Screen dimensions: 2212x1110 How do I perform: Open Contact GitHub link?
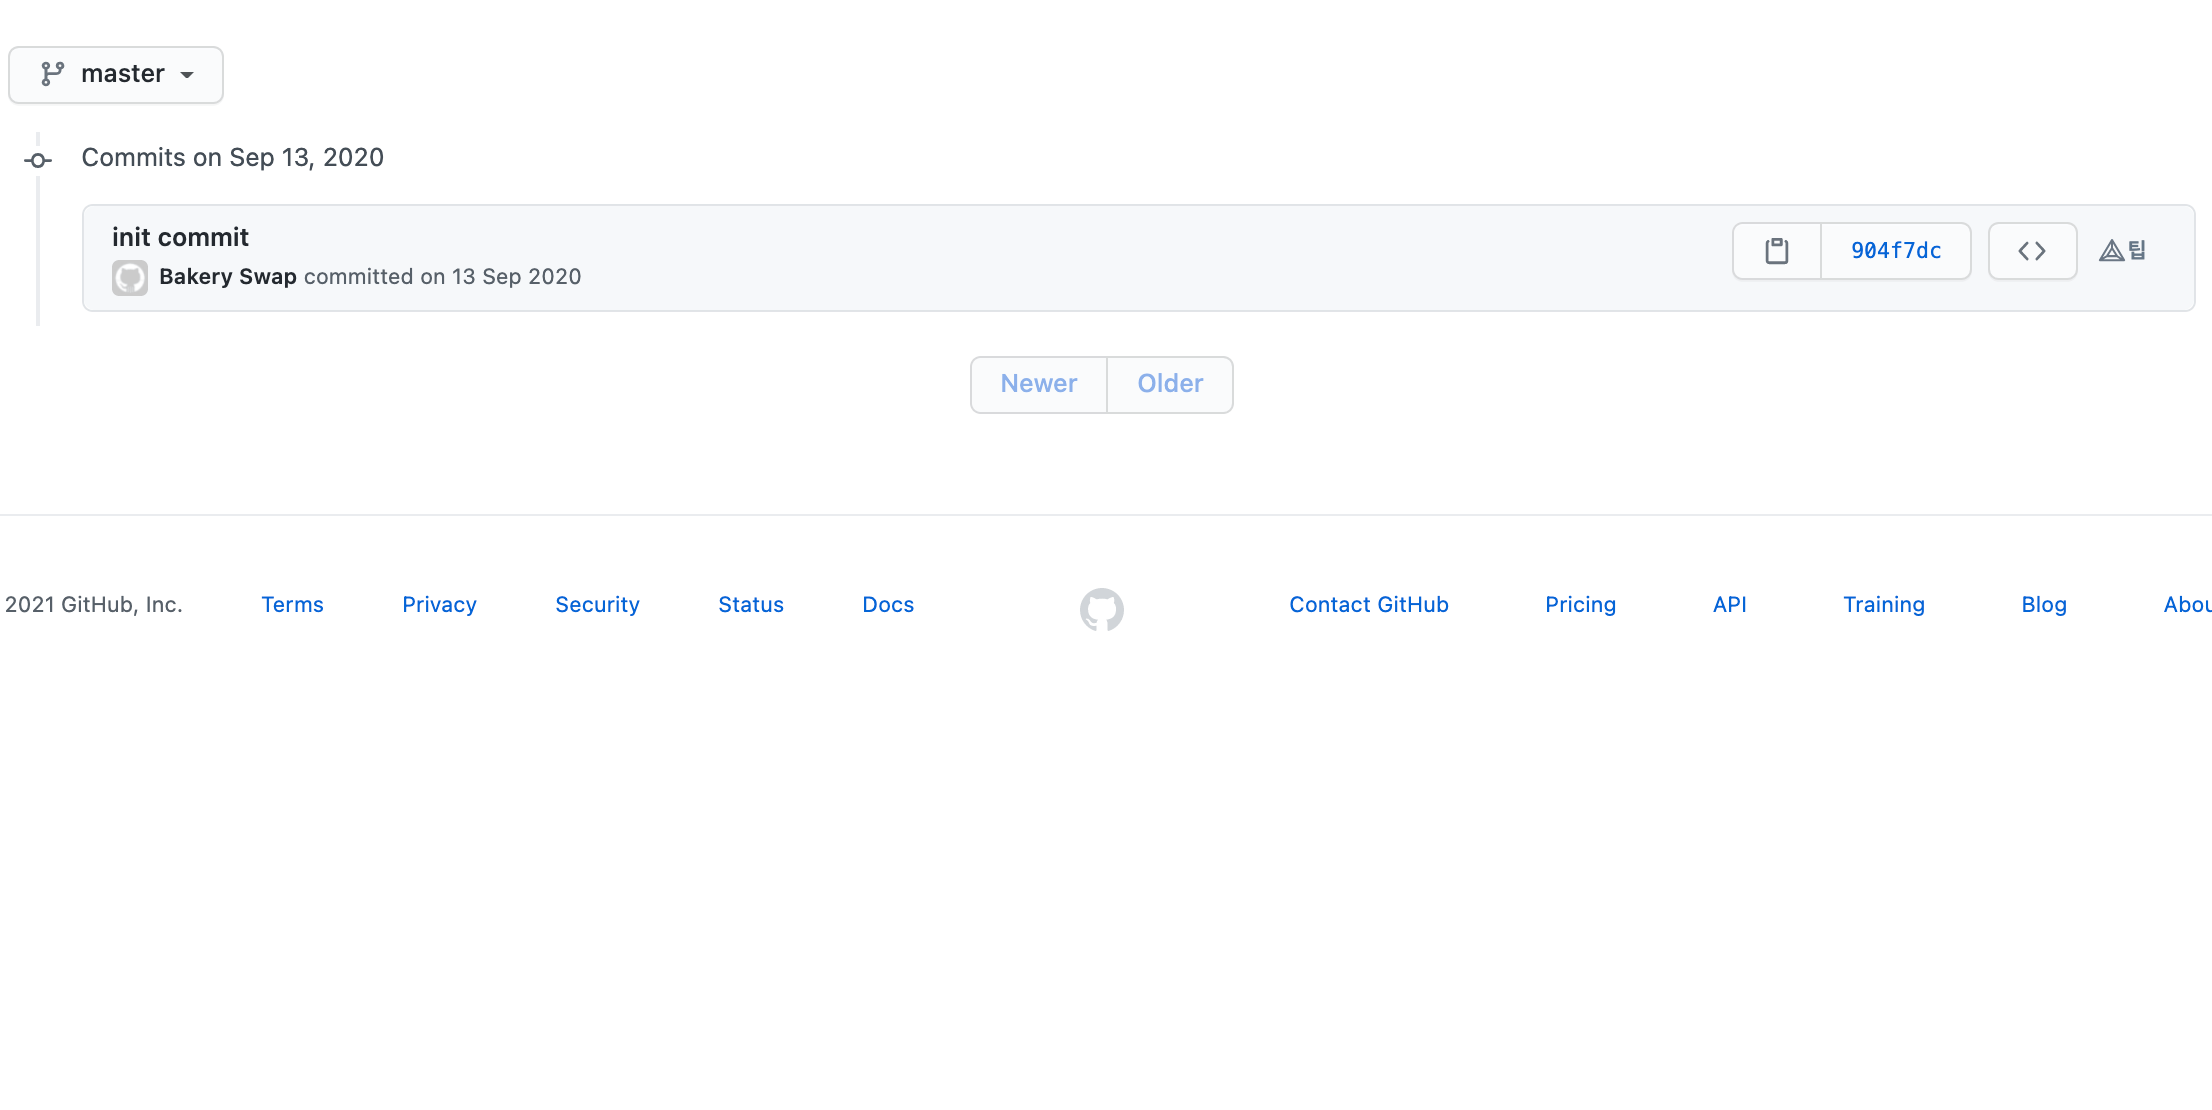click(x=1368, y=605)
